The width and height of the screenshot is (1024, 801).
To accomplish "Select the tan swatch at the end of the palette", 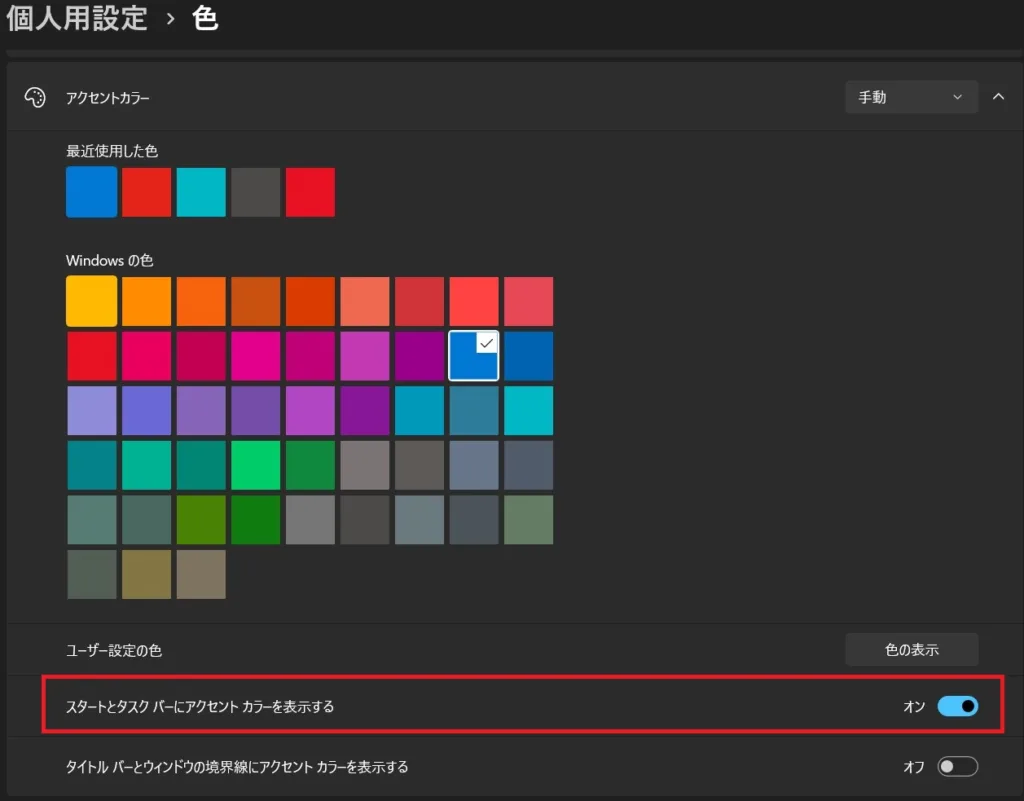I will click(201, 574).
